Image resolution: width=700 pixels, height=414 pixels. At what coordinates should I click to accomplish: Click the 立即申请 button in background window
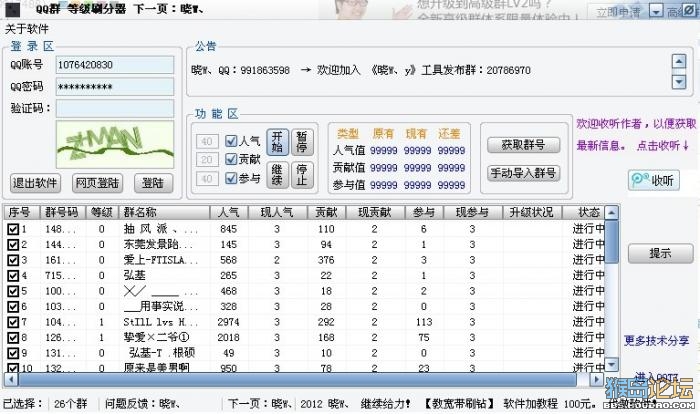[617, 12]
